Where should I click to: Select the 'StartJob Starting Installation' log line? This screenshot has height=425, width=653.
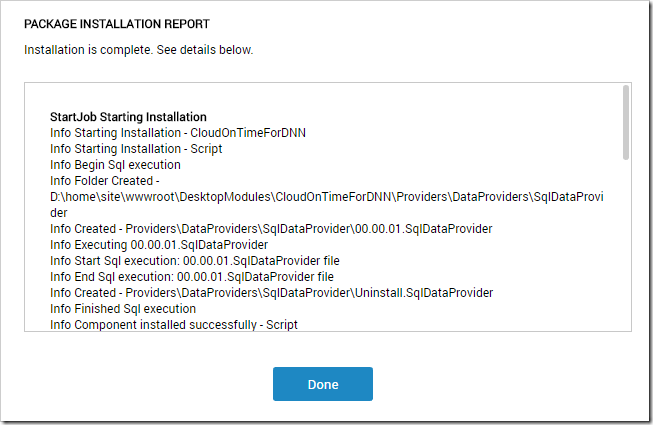128,117
